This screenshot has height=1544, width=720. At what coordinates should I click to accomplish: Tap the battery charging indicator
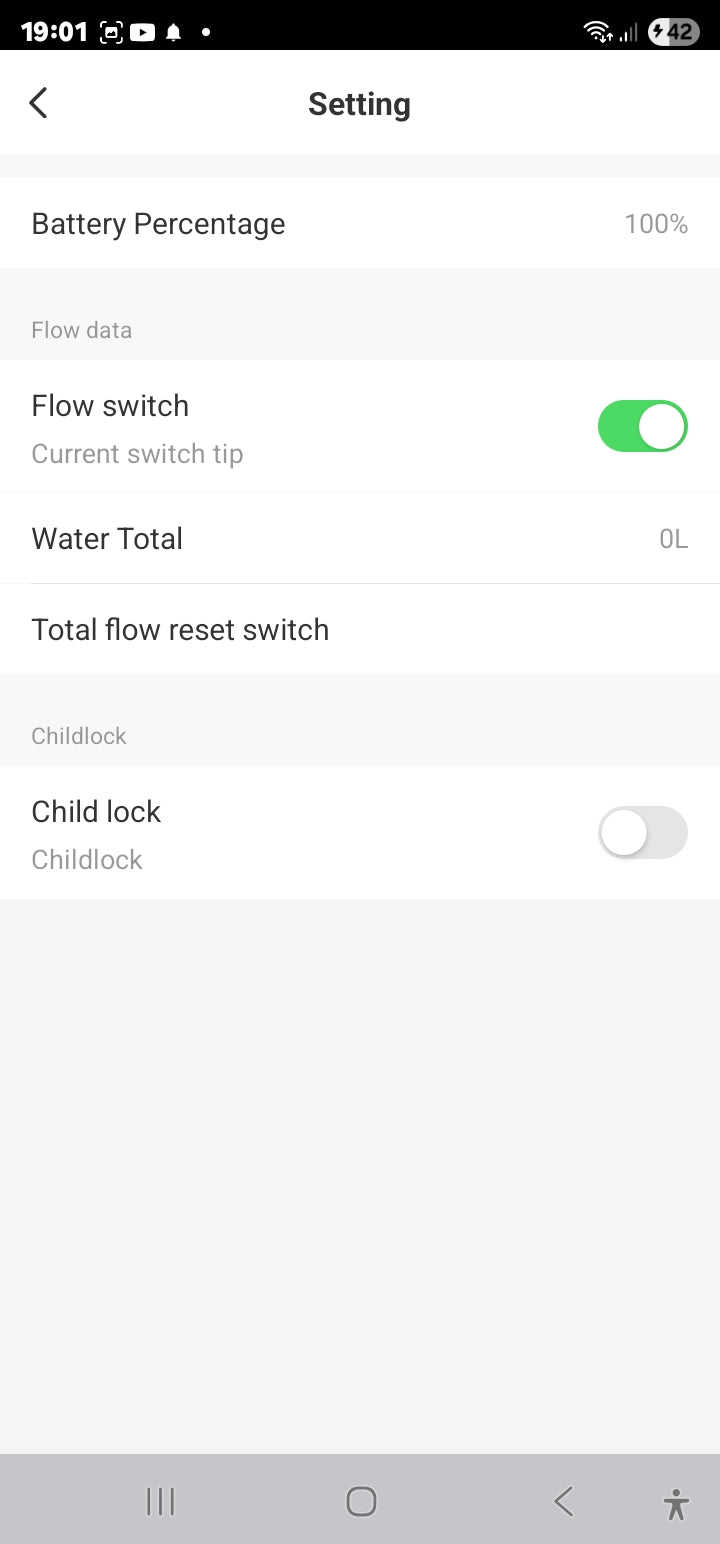(x=673, y=32)
